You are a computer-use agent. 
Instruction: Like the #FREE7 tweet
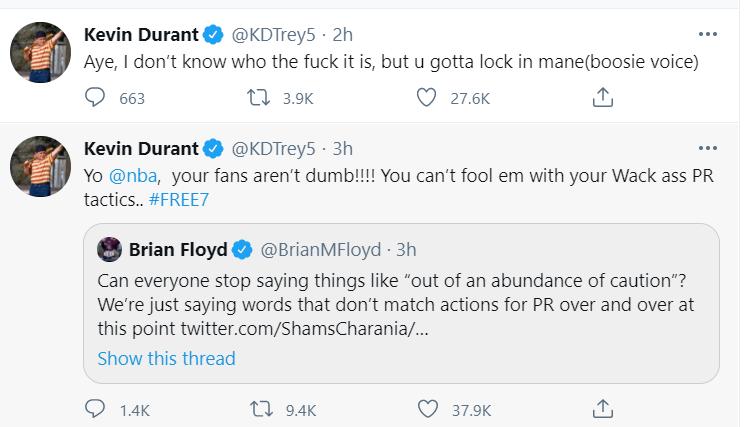coord(427,408)
